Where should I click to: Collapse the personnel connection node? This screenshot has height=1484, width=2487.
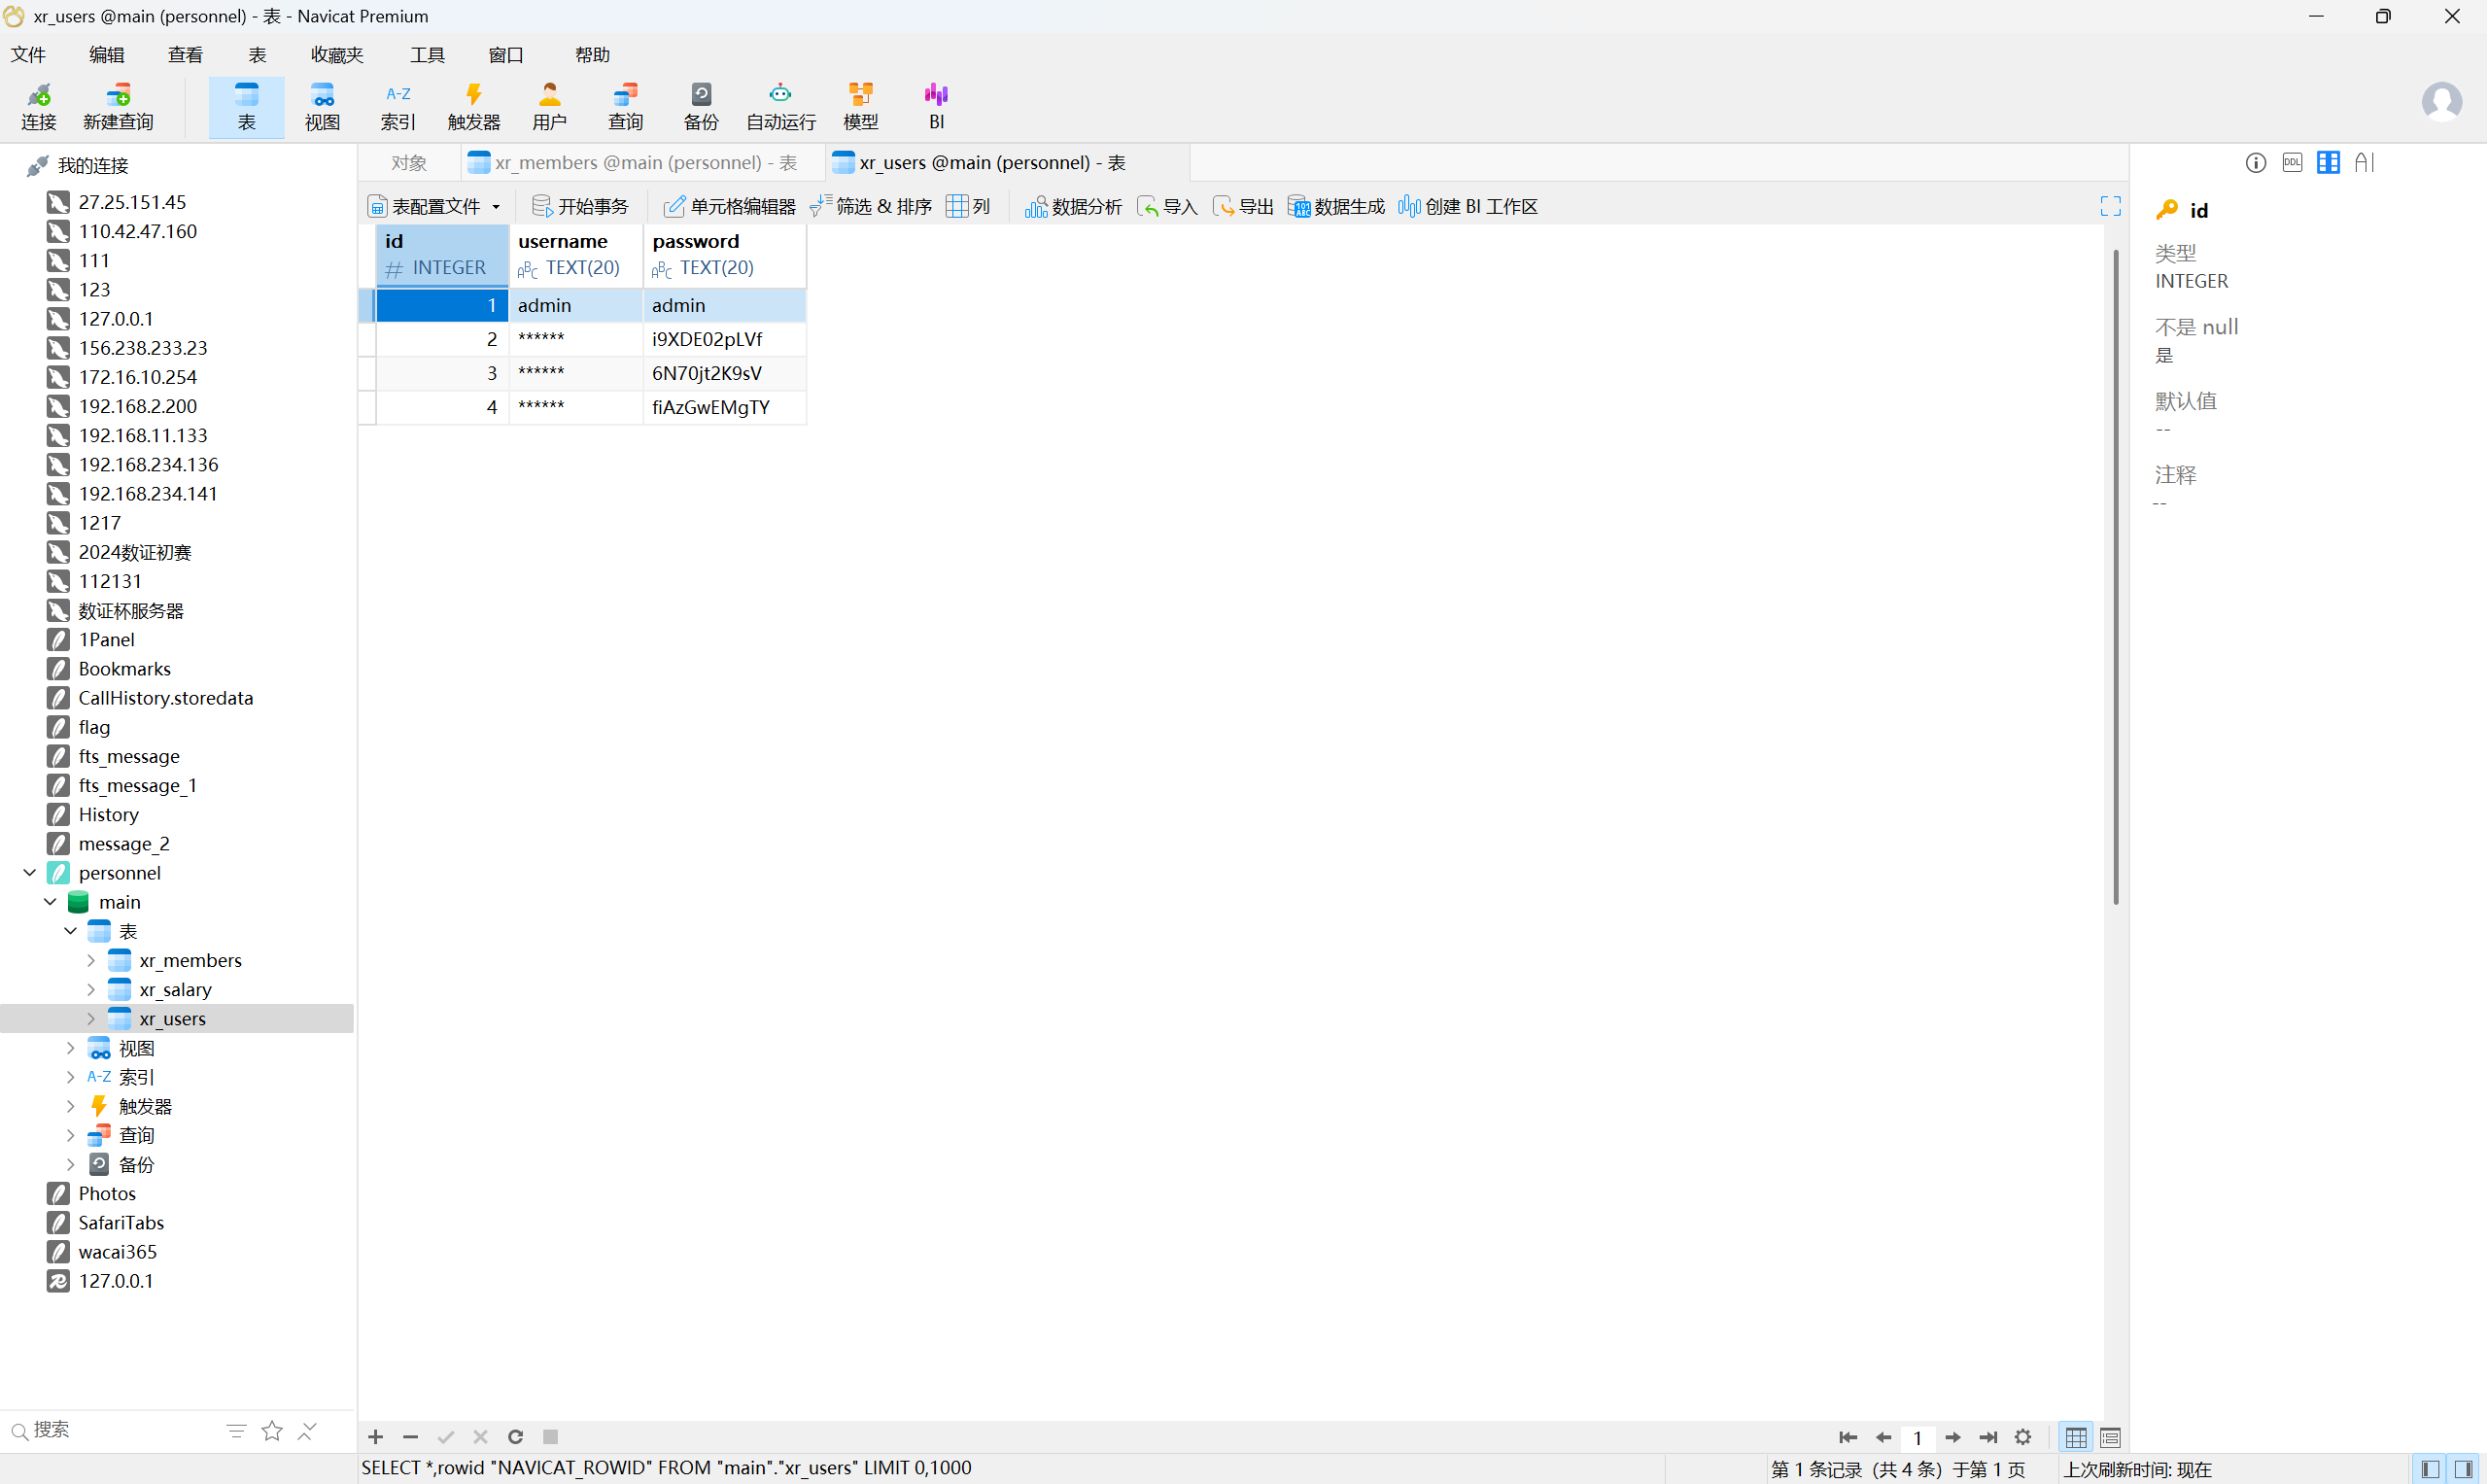click(x=30, y=873)
